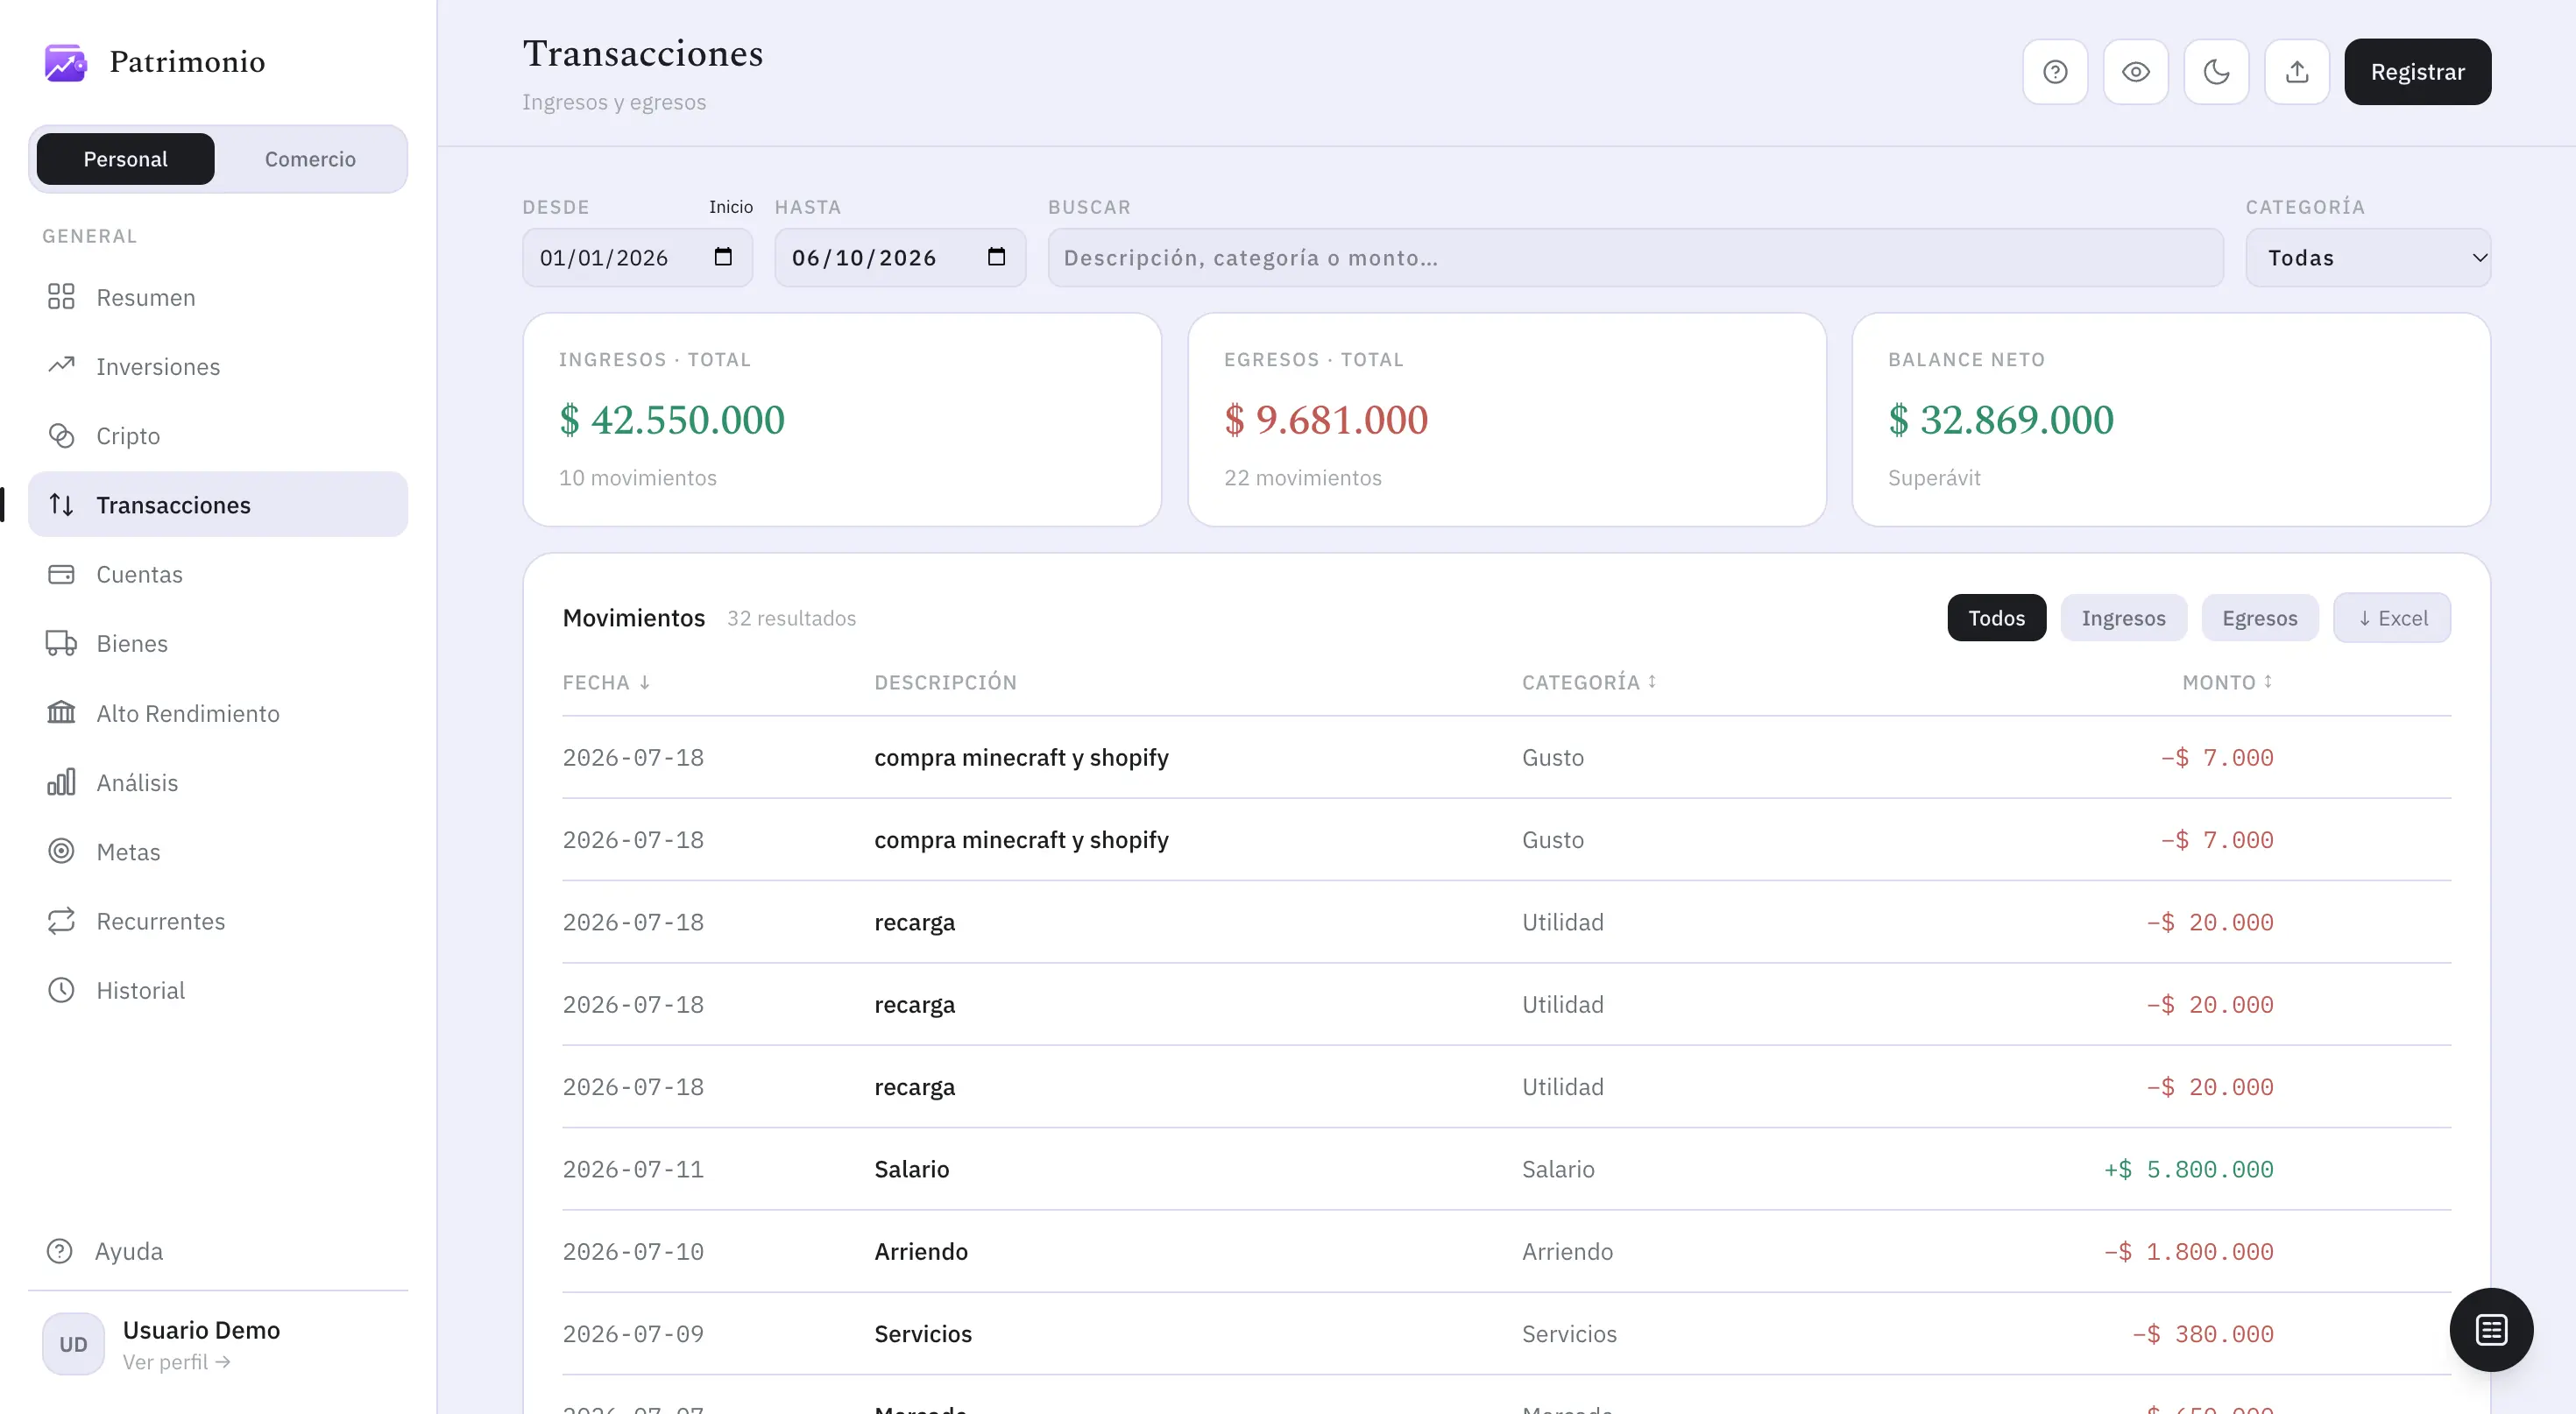Open the Hasta date calendar picker icon

(x=996, y=257)
